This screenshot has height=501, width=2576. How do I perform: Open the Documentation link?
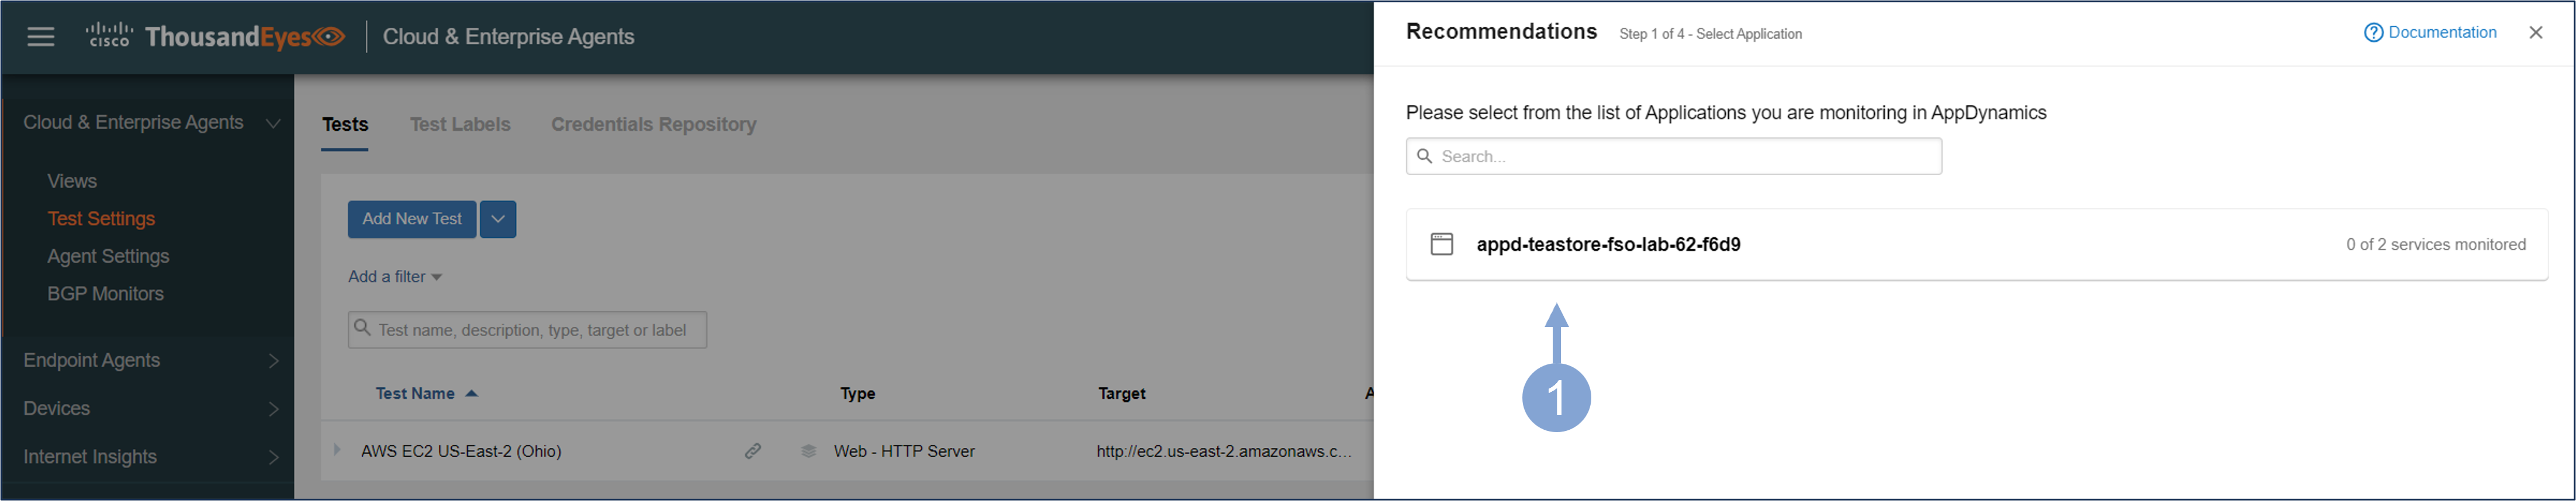click(x=2442, y=33)
